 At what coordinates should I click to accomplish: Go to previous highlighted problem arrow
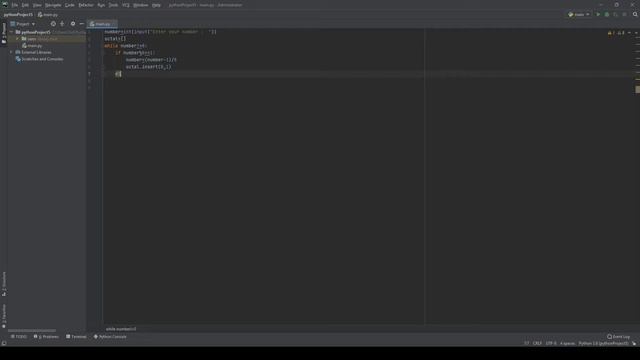(x=629, y=33)
